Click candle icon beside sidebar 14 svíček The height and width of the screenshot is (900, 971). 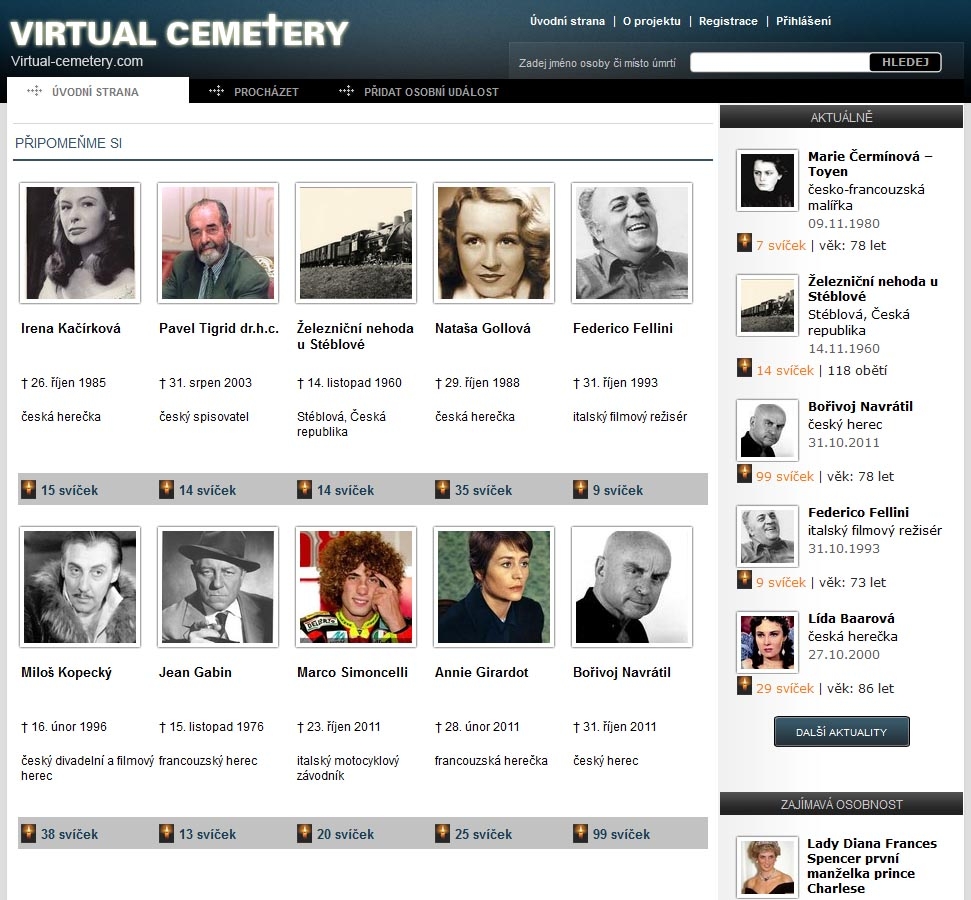(744, 368)
